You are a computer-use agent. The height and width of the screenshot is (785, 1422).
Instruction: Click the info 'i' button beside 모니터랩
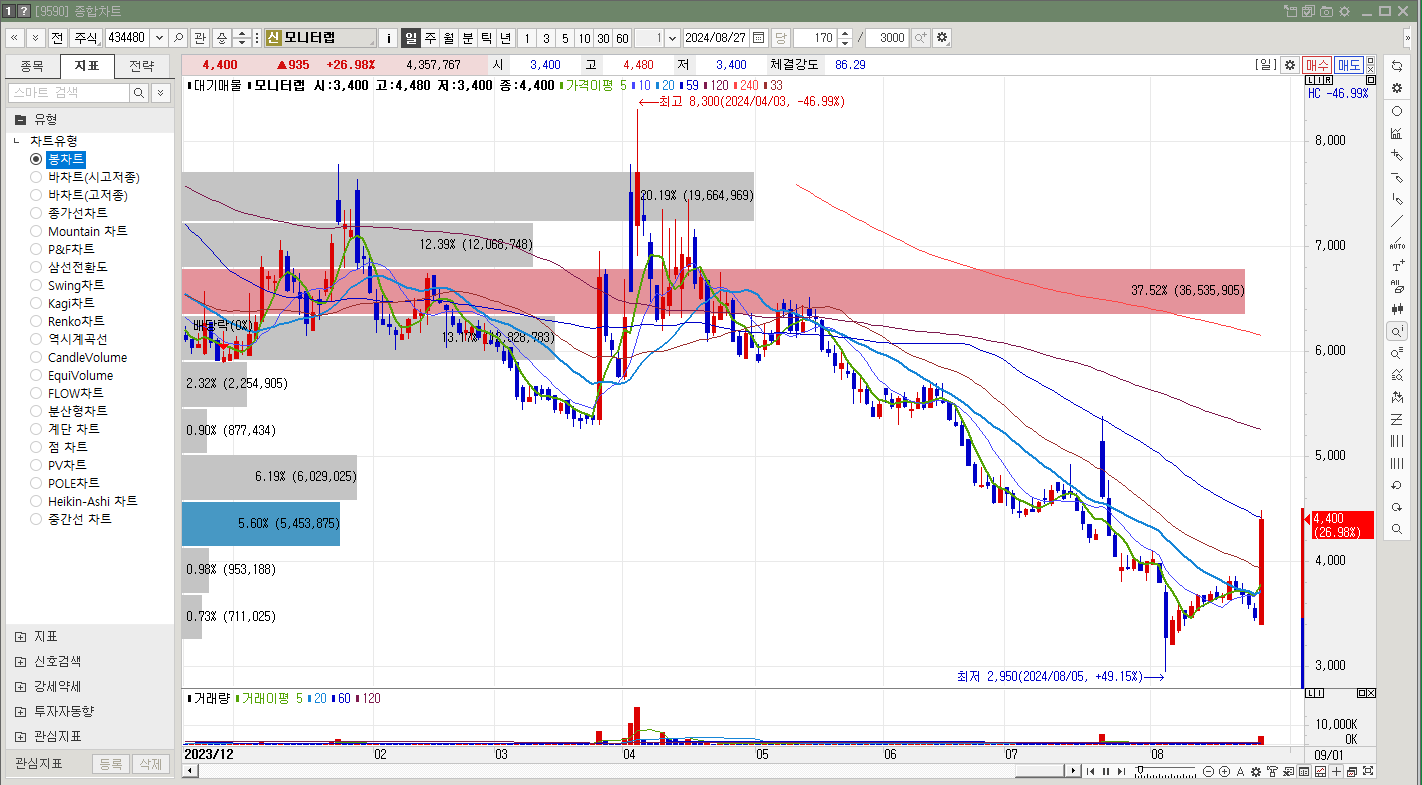pos(389,38)
